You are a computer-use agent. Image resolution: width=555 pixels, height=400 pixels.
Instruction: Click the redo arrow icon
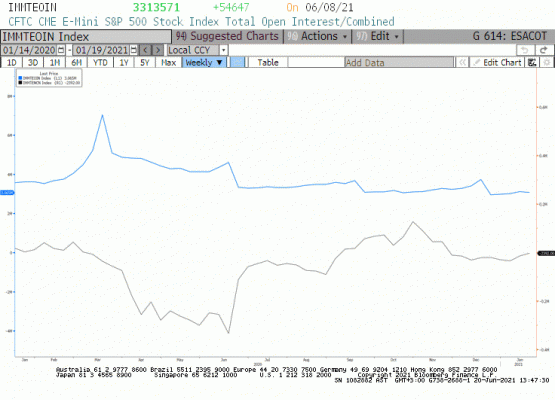[x=543, y=50]
